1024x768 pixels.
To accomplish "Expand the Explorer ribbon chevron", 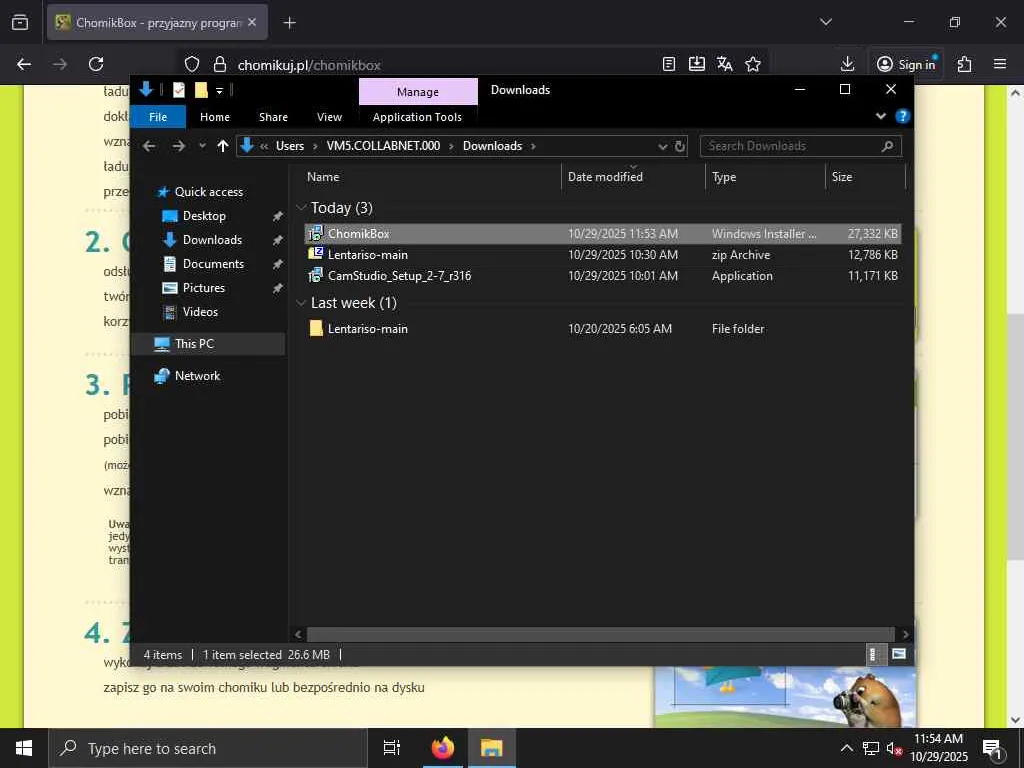I will pos(880,116).
